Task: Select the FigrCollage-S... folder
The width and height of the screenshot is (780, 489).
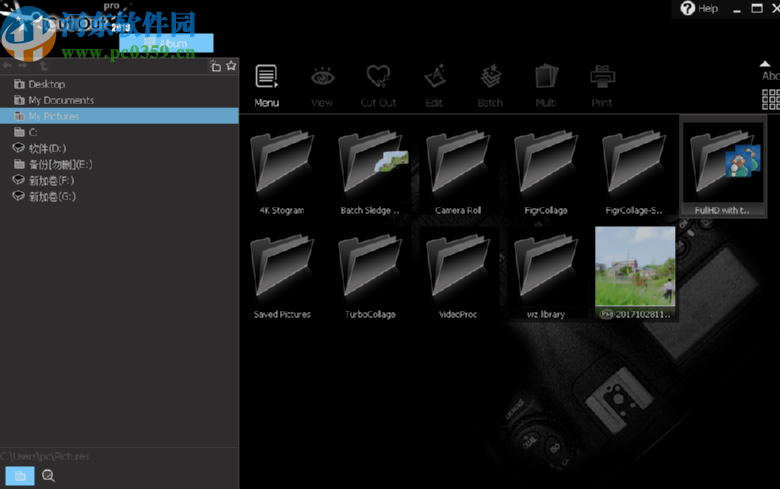Action: 634,172
